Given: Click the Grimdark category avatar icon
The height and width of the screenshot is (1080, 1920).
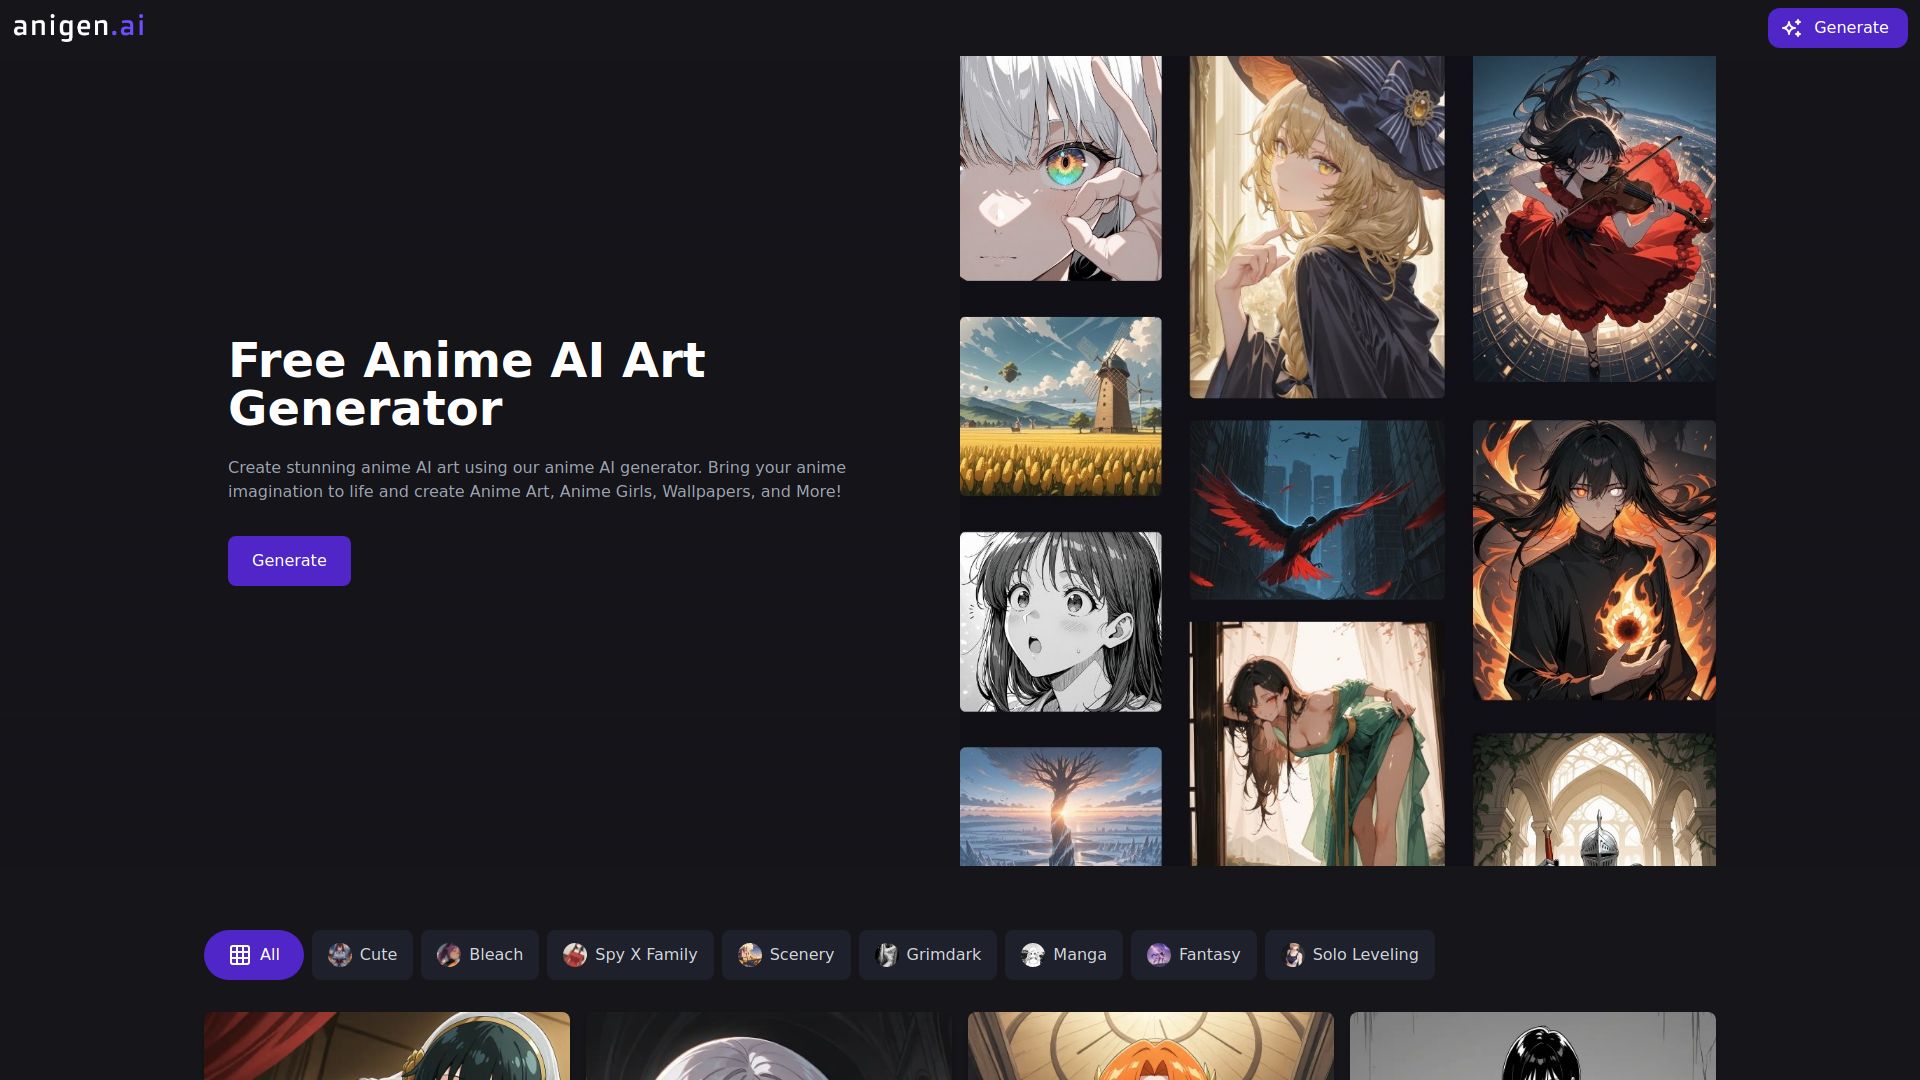Looking at the screenshot, I should point(887,955).
